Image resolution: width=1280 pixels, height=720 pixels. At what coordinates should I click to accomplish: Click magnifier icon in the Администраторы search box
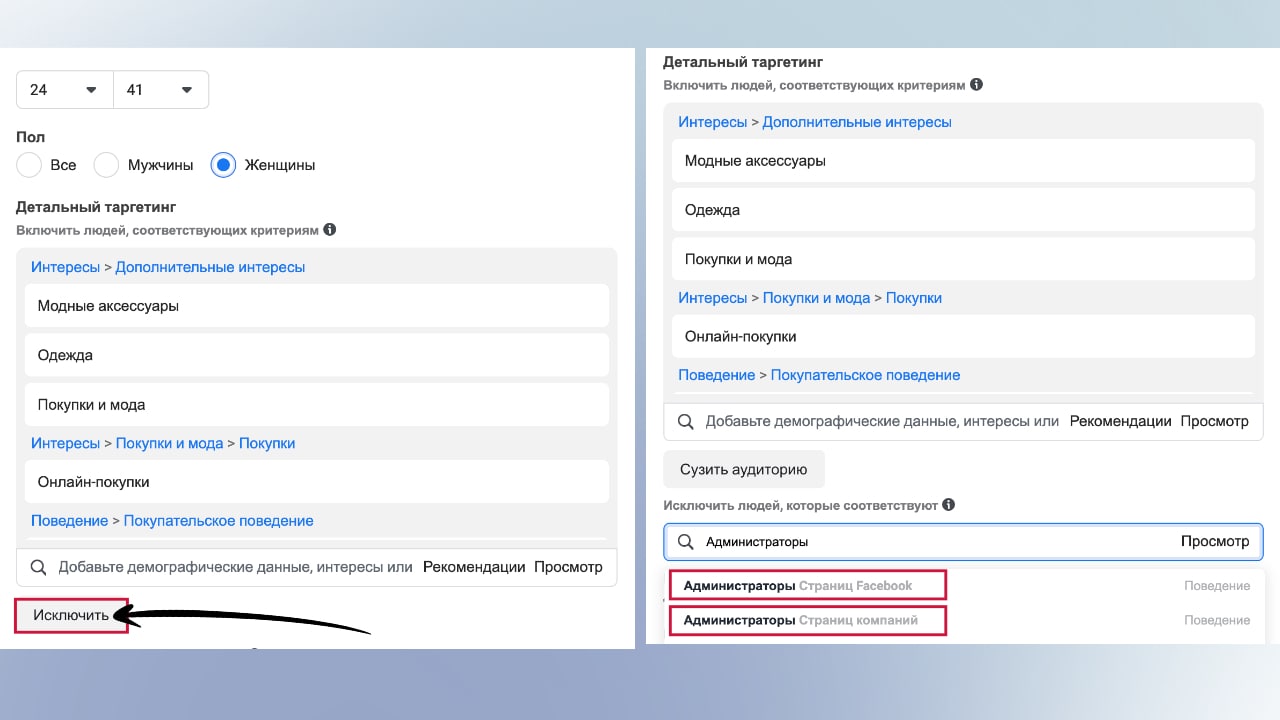pyautogui.click(x=686, y=541)
